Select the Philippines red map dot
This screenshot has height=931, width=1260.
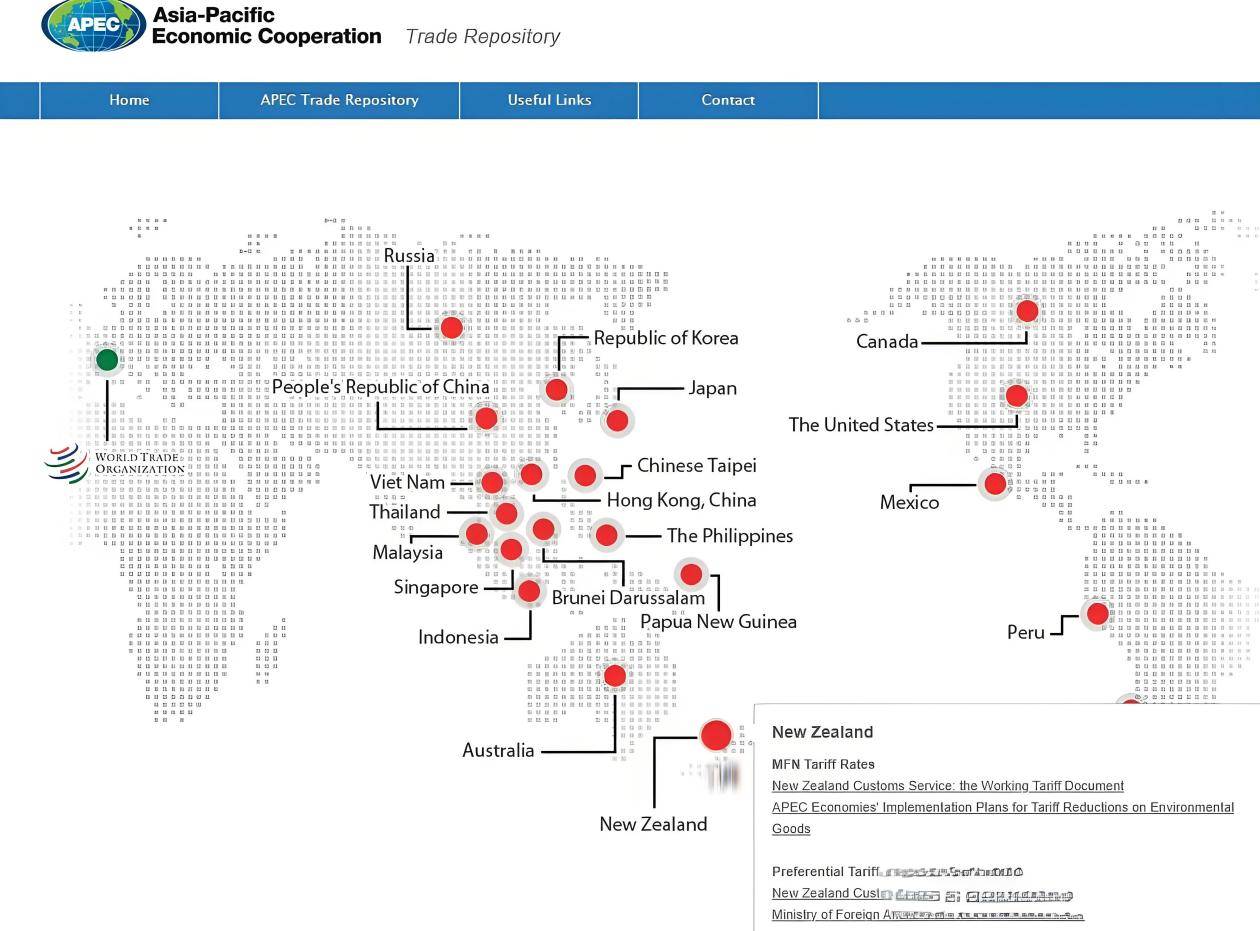[606, 535]
